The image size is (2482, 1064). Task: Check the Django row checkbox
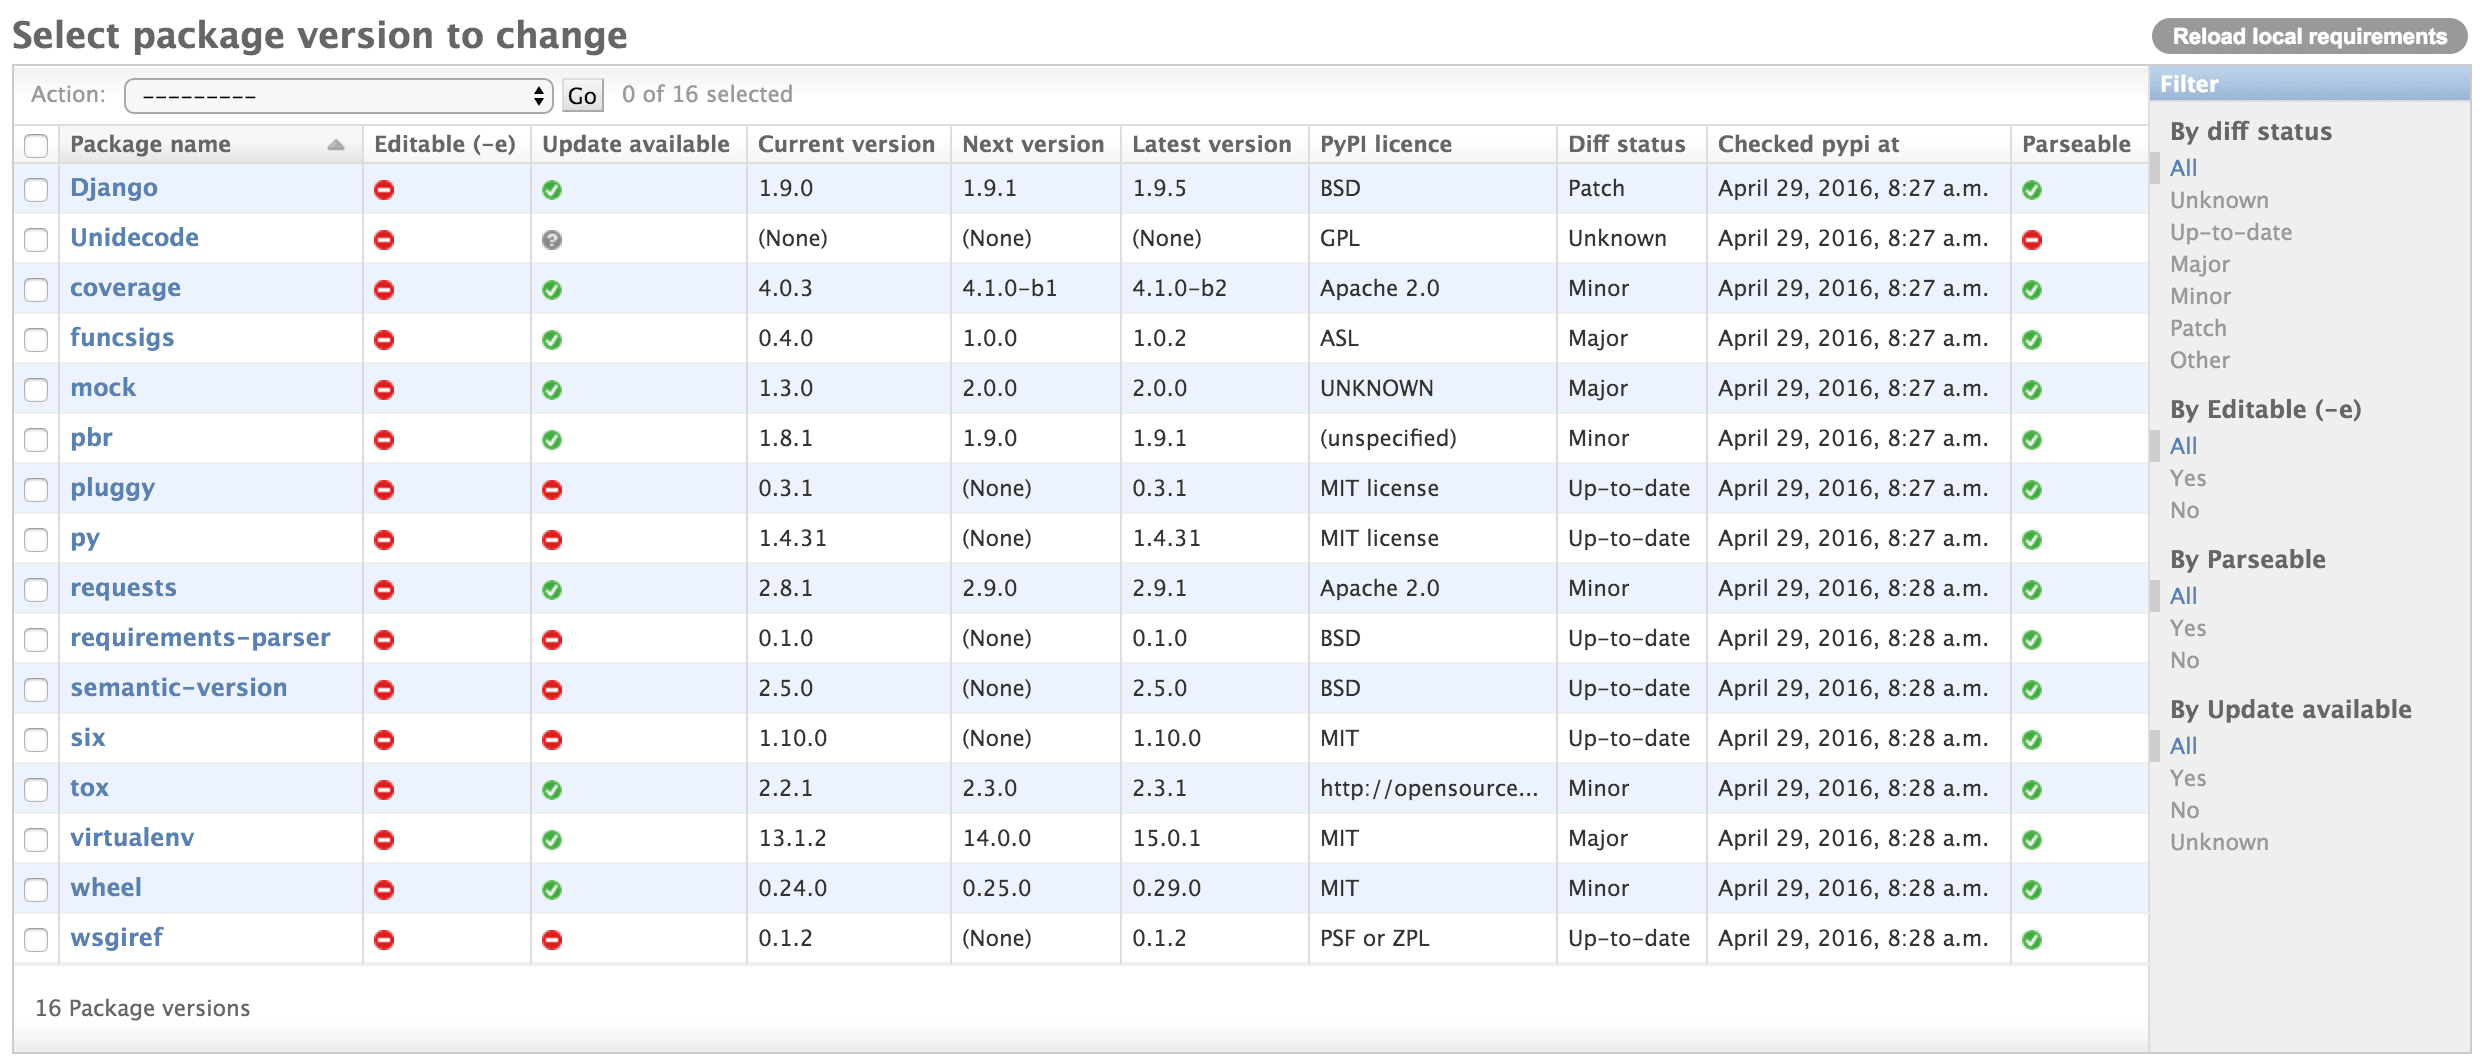pos(36,190)
